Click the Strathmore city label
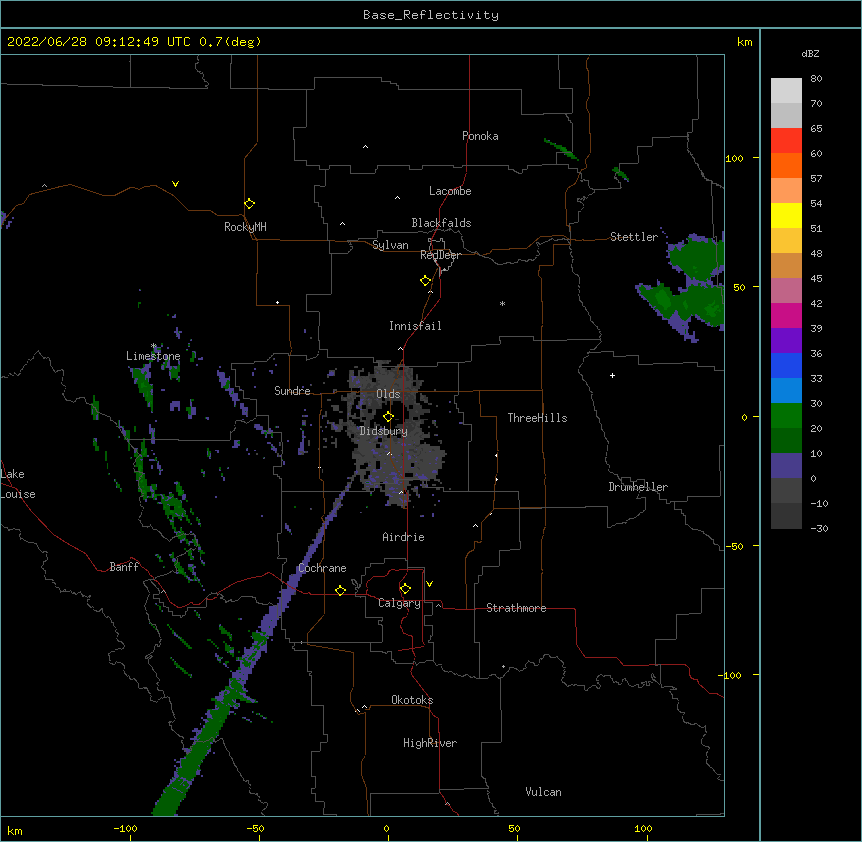This screenshot has height=842, width=862. (x=516, y=608)
